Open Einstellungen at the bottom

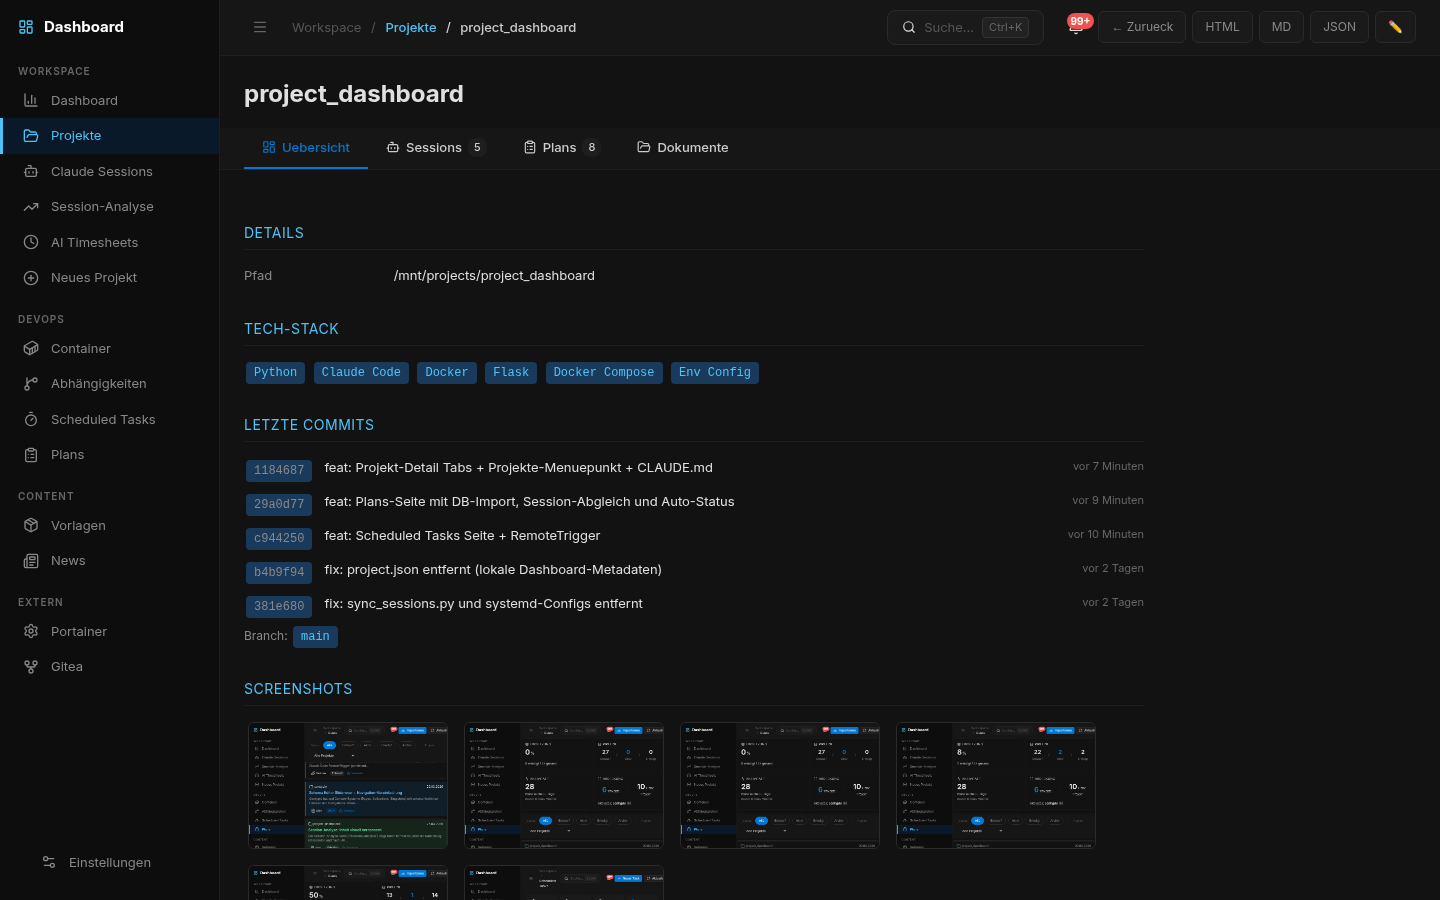110,862
